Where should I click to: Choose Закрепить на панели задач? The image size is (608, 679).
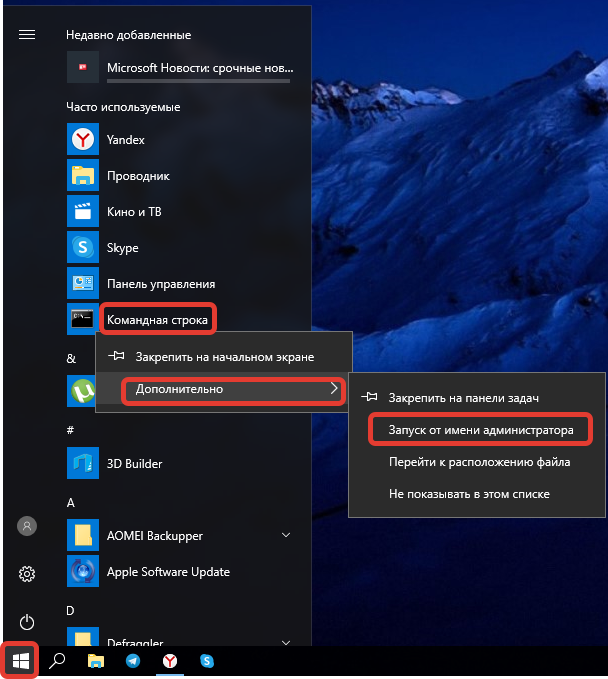[477, 398]
